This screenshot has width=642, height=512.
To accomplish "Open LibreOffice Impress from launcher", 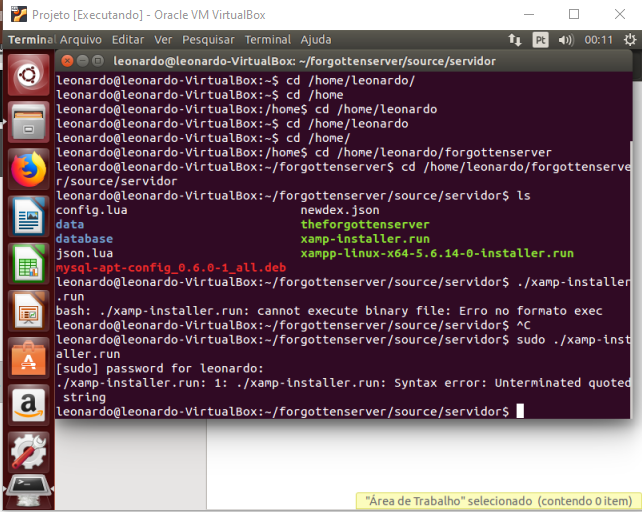I will coord(28,310).
